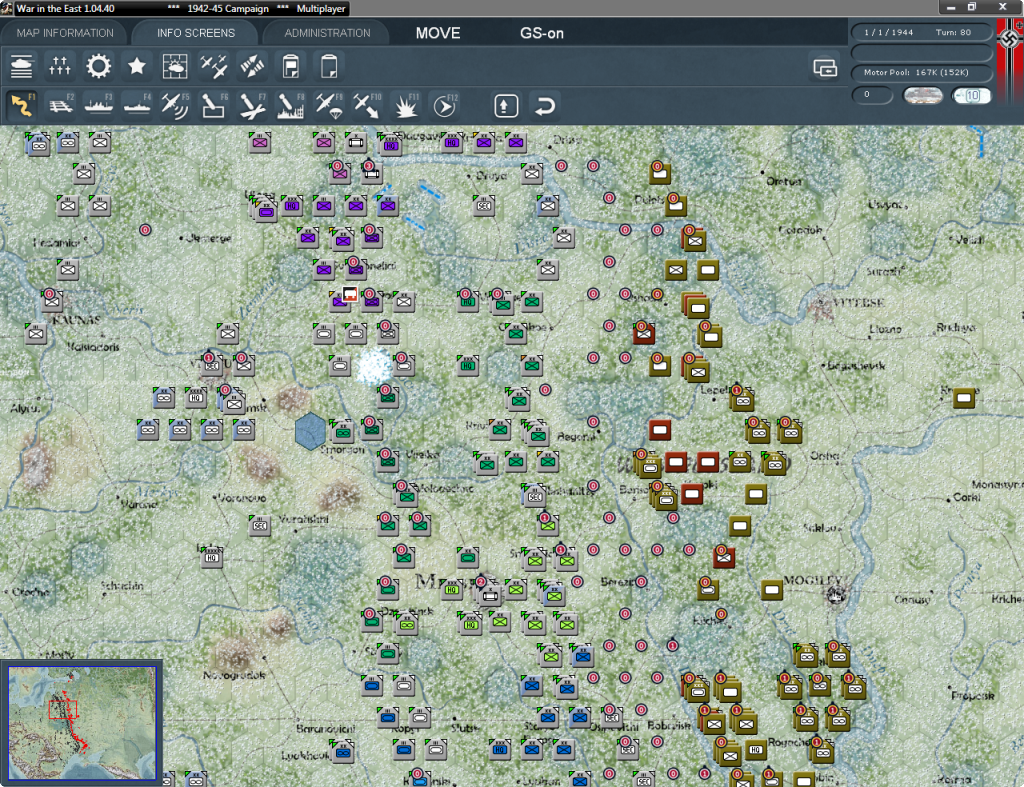1024x787 pixels.
Task: Select F8 Bomb city mode
Action: click(x=291, y=106)
